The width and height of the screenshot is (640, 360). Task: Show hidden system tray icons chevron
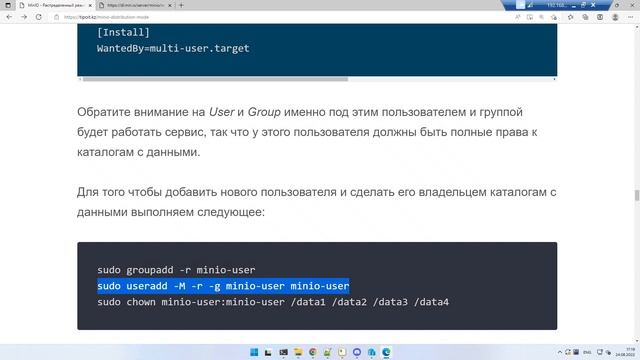pos(560,352)
